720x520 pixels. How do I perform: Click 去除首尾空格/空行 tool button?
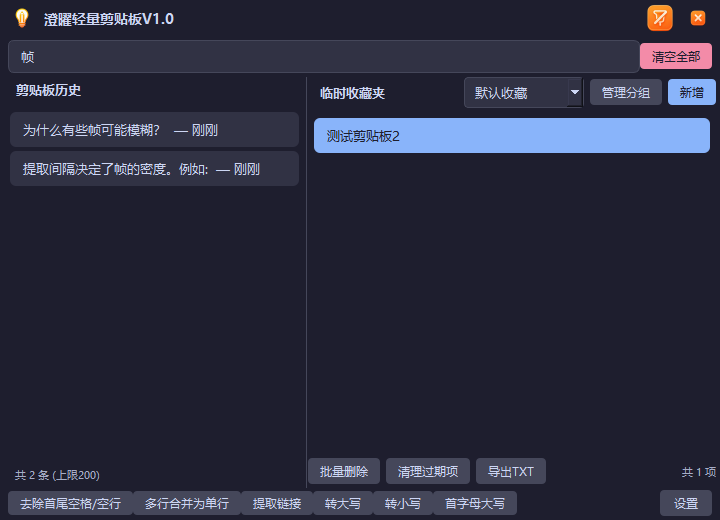70,503
